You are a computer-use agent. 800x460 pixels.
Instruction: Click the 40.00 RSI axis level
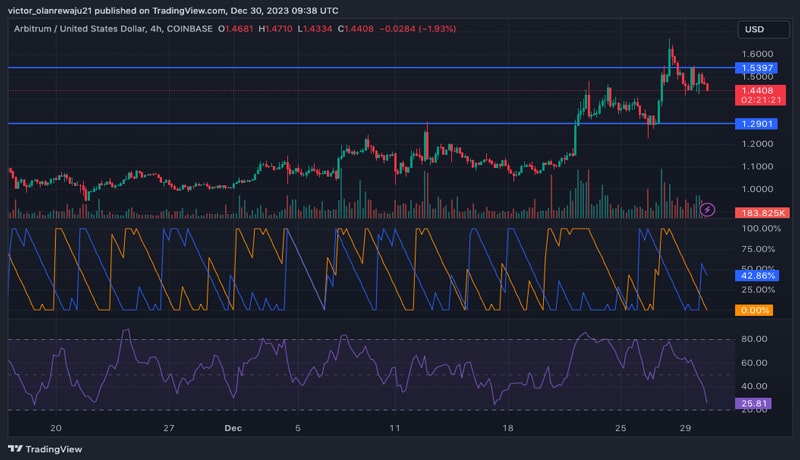[754, 386]
